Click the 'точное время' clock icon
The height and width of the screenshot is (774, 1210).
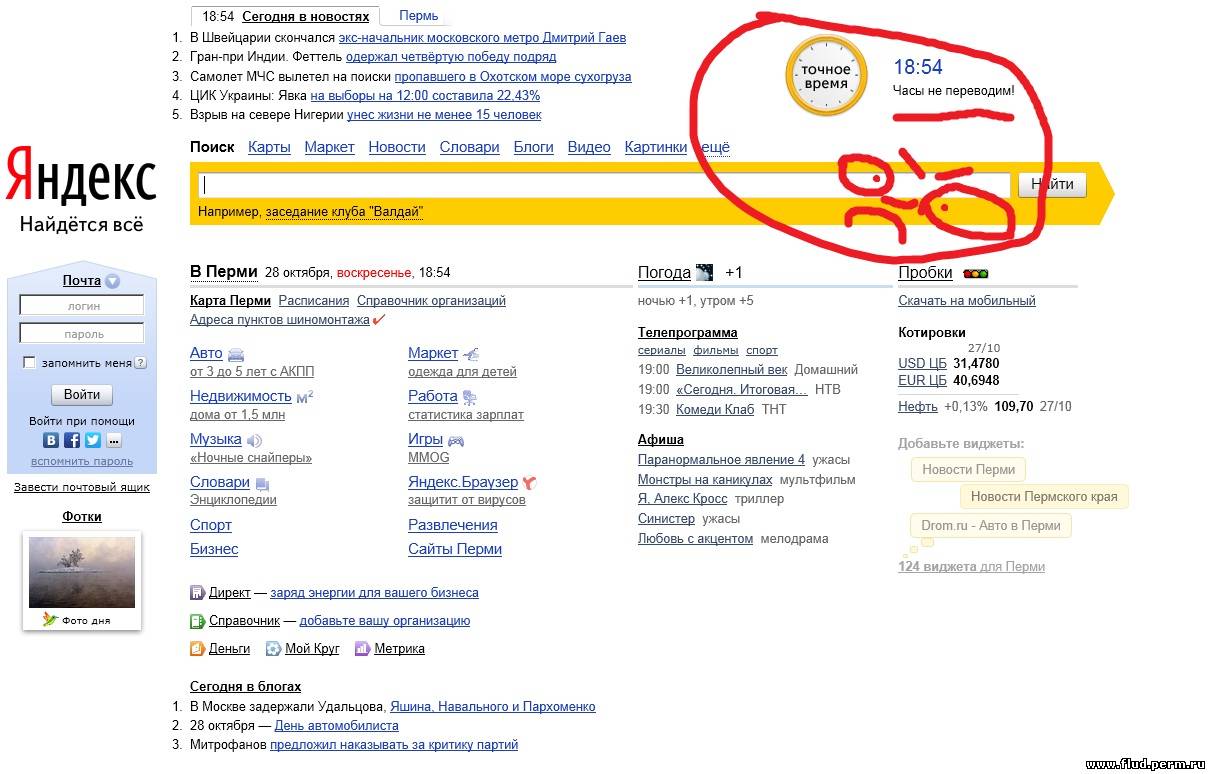[x=825, y=76]
